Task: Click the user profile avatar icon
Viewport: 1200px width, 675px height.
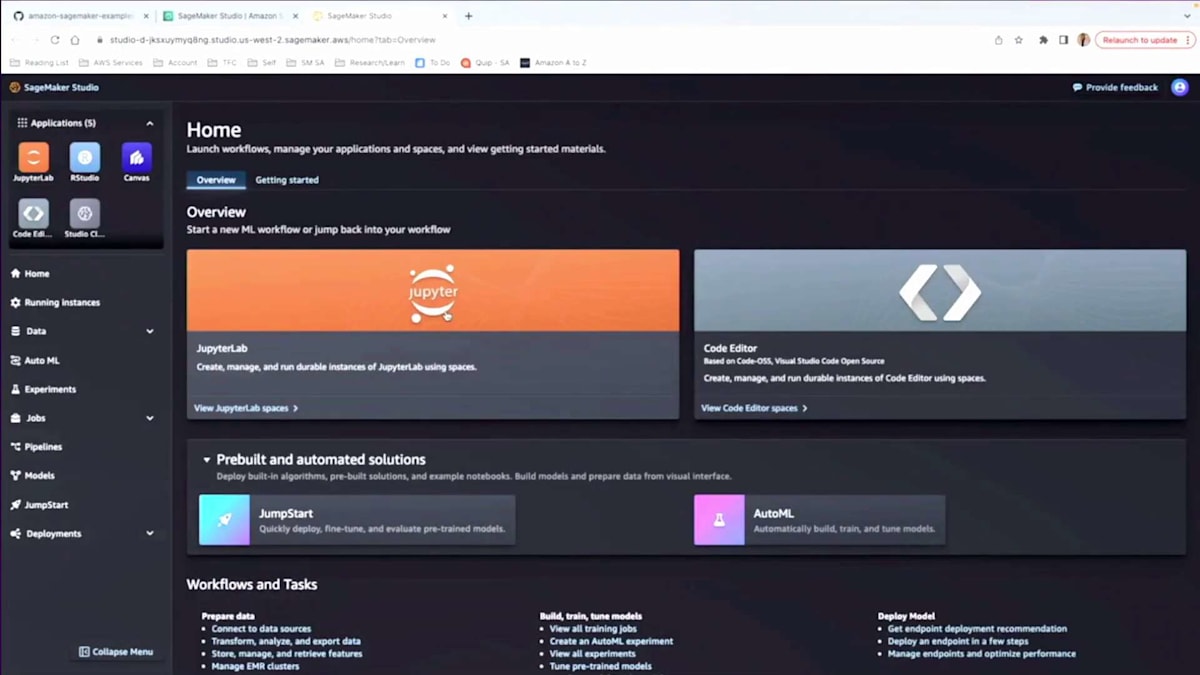Action: tap(1179, 87)
